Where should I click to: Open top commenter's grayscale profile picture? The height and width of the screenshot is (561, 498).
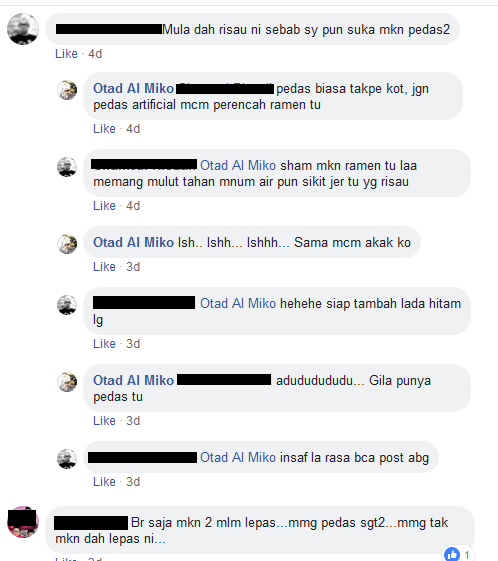click(23, 29)
